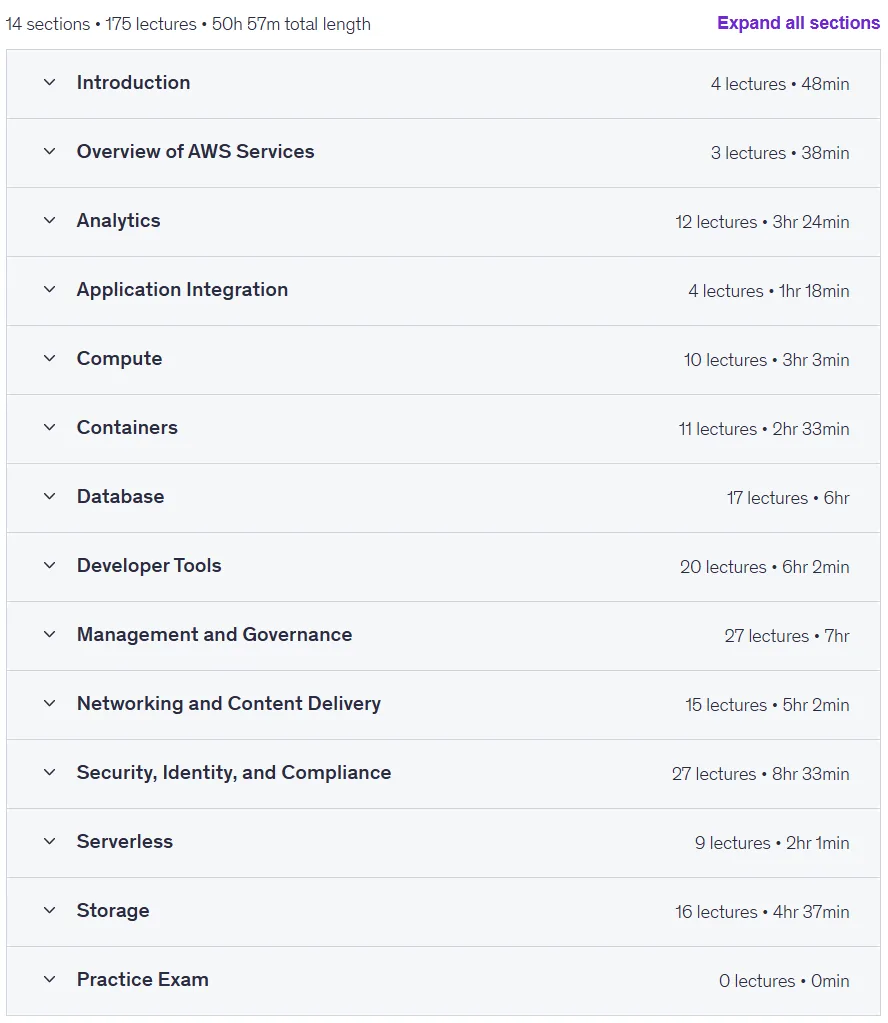Open the Serverless section title
The width and height of the screenshot is (888, 1023).
pos(125,842)
